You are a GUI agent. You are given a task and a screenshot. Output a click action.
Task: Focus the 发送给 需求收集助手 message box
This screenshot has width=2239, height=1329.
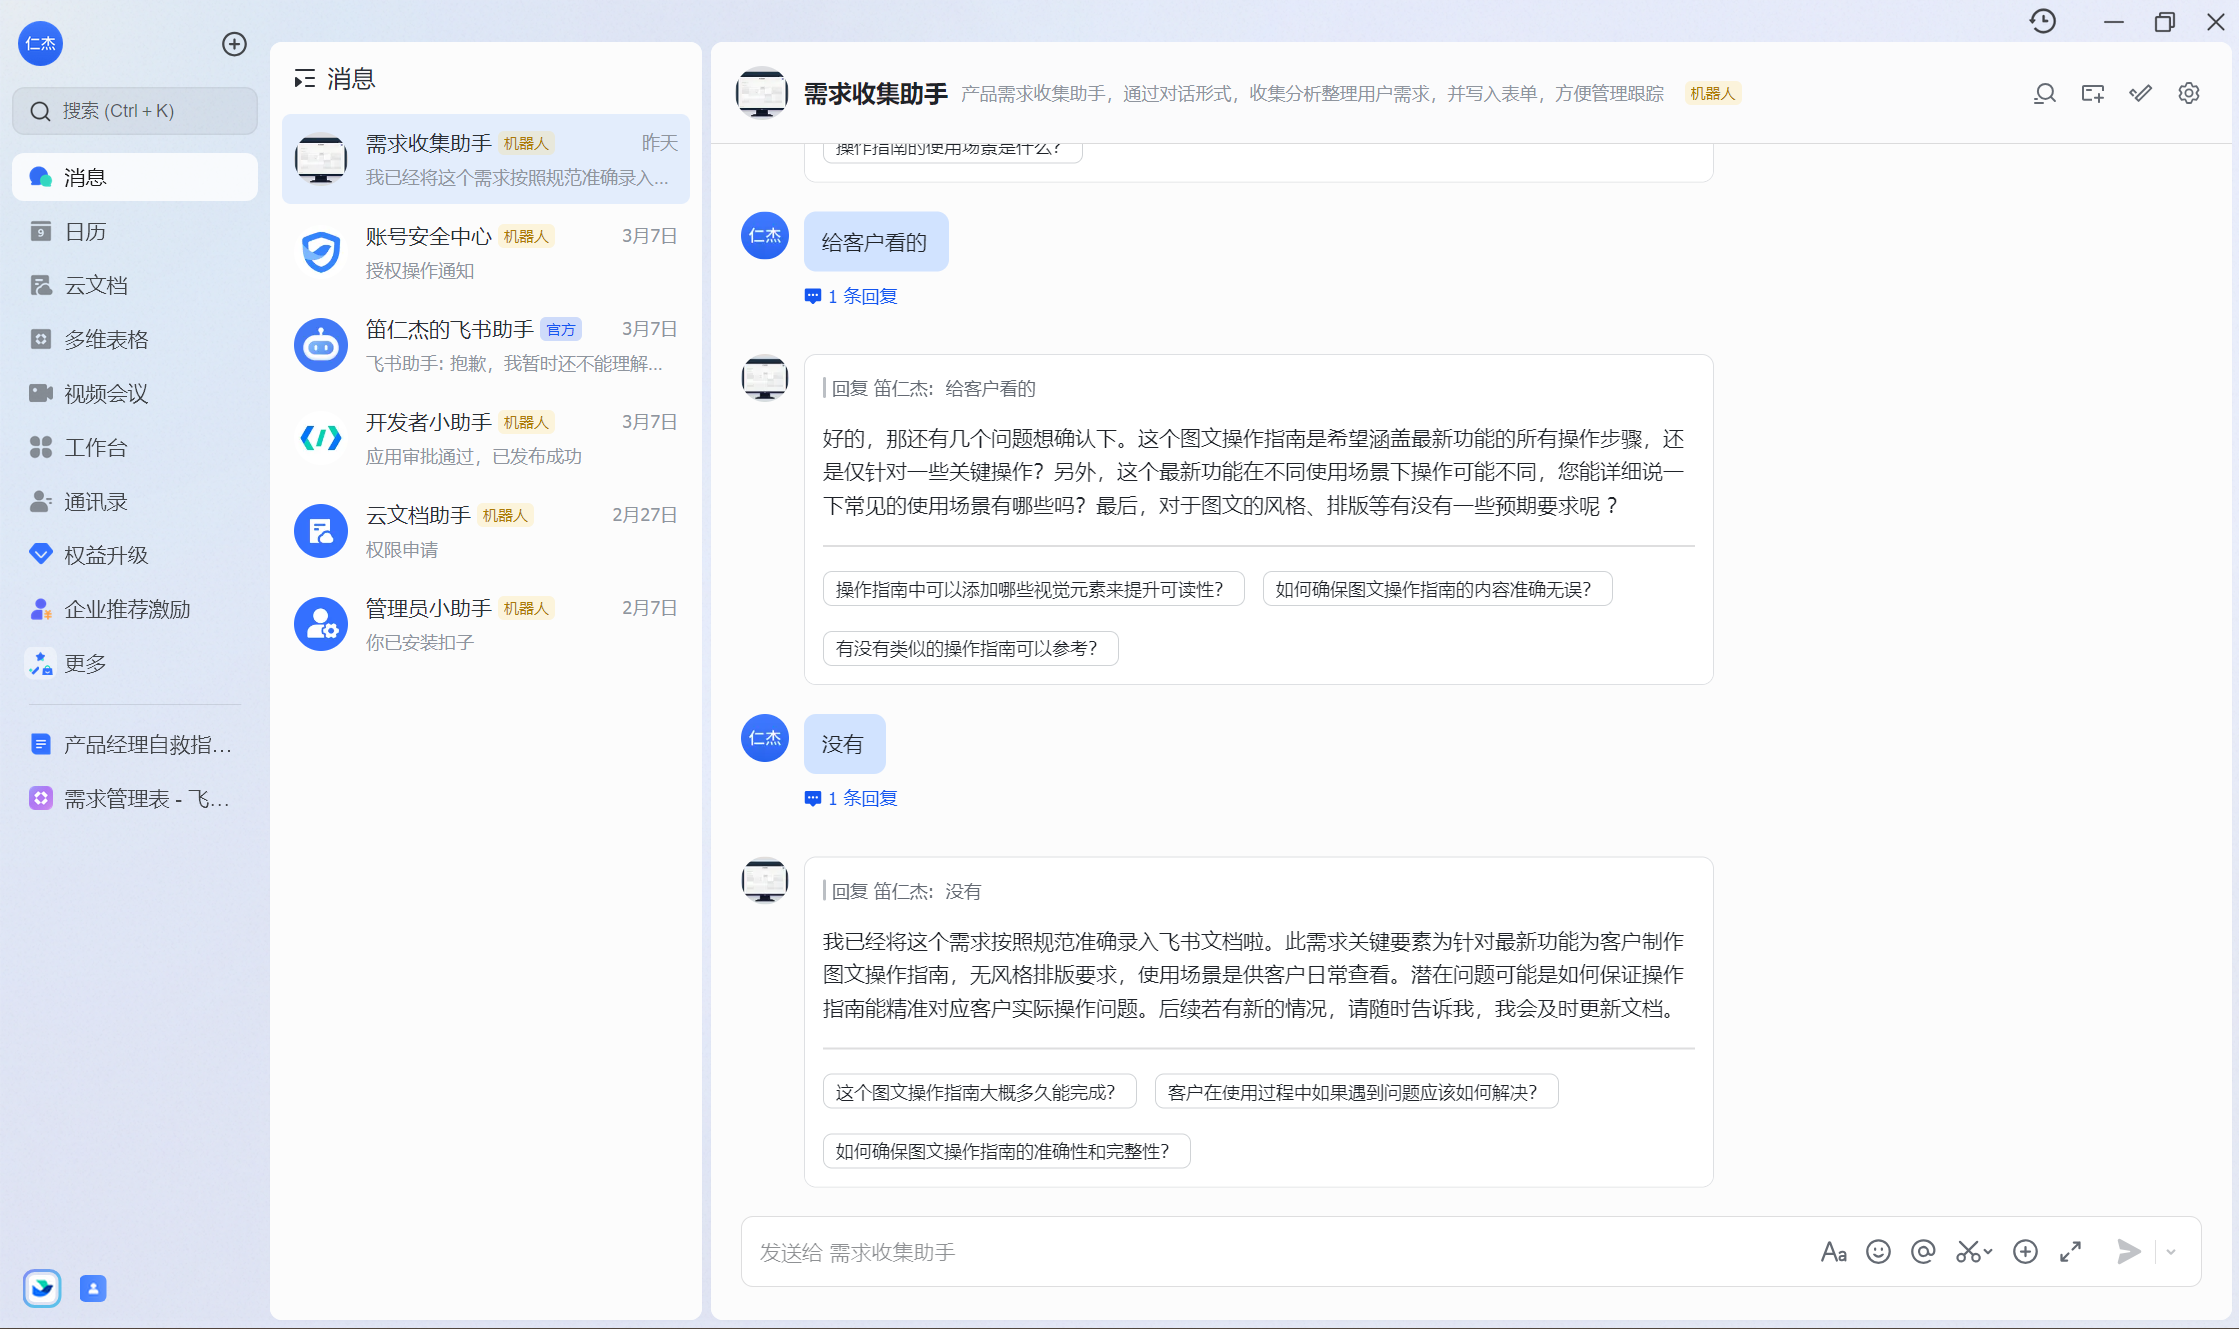1270,1251
